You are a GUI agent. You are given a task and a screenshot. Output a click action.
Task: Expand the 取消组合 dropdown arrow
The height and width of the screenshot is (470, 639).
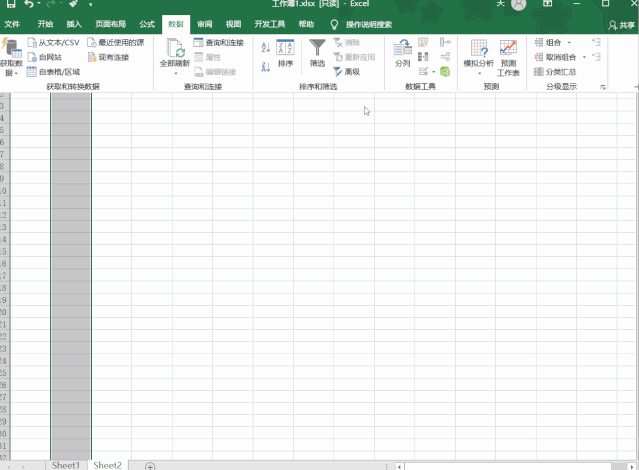584,57
